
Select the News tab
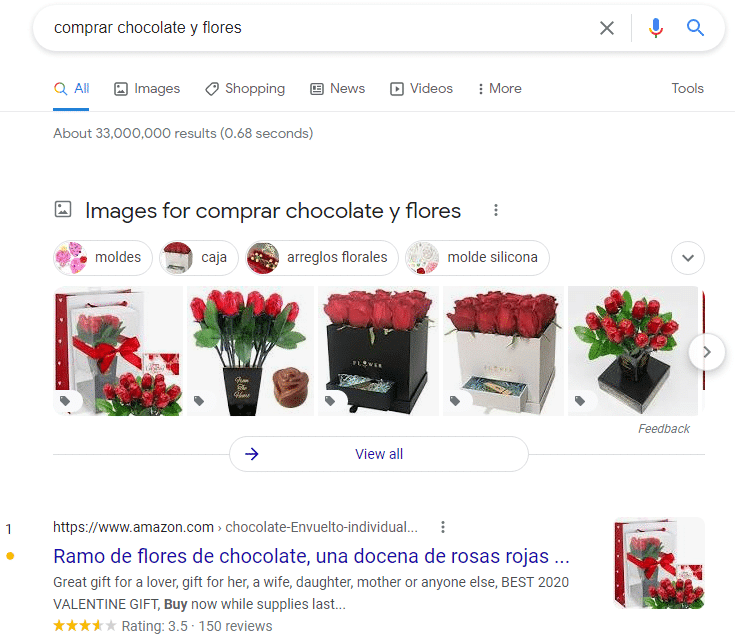click(337, 88)
